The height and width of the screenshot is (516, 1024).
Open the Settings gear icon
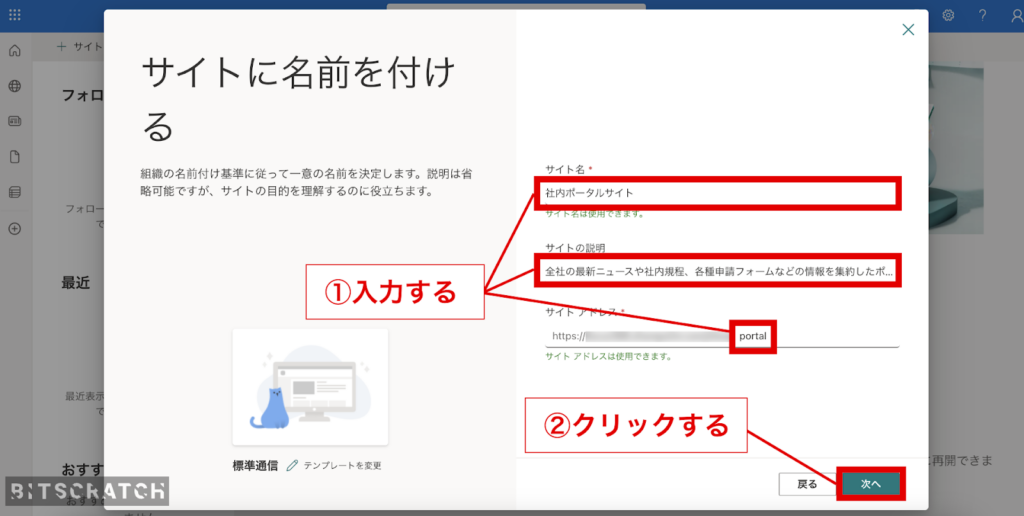point(948,15)
